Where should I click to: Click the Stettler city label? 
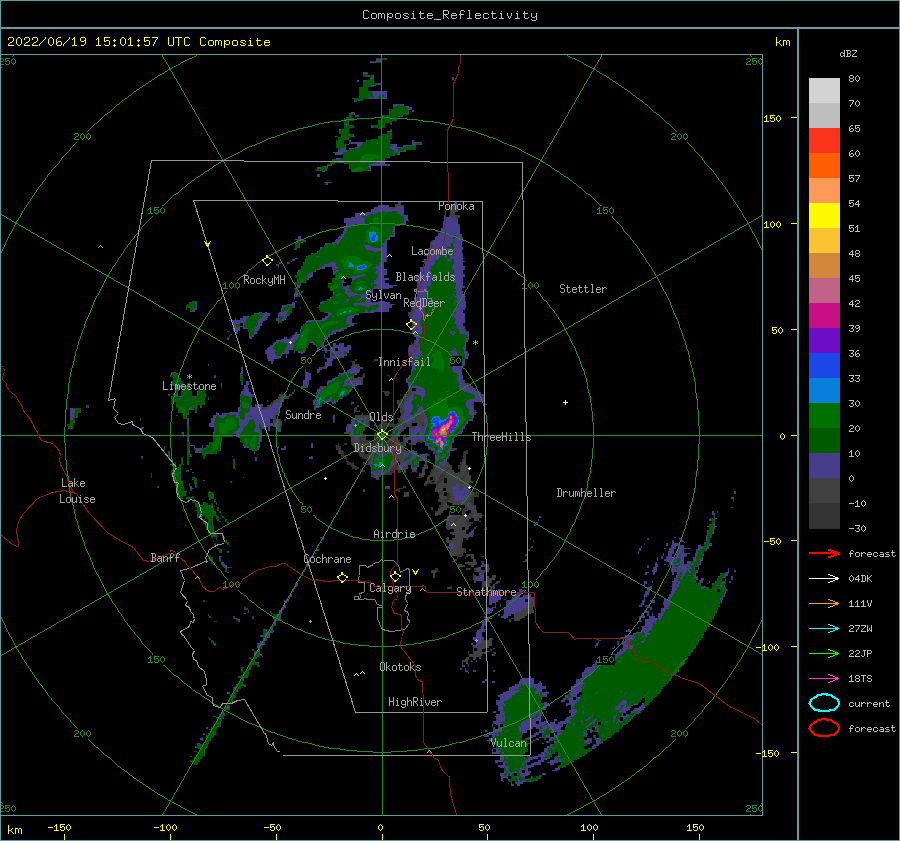pyautogui.click(x=583, y=289)
